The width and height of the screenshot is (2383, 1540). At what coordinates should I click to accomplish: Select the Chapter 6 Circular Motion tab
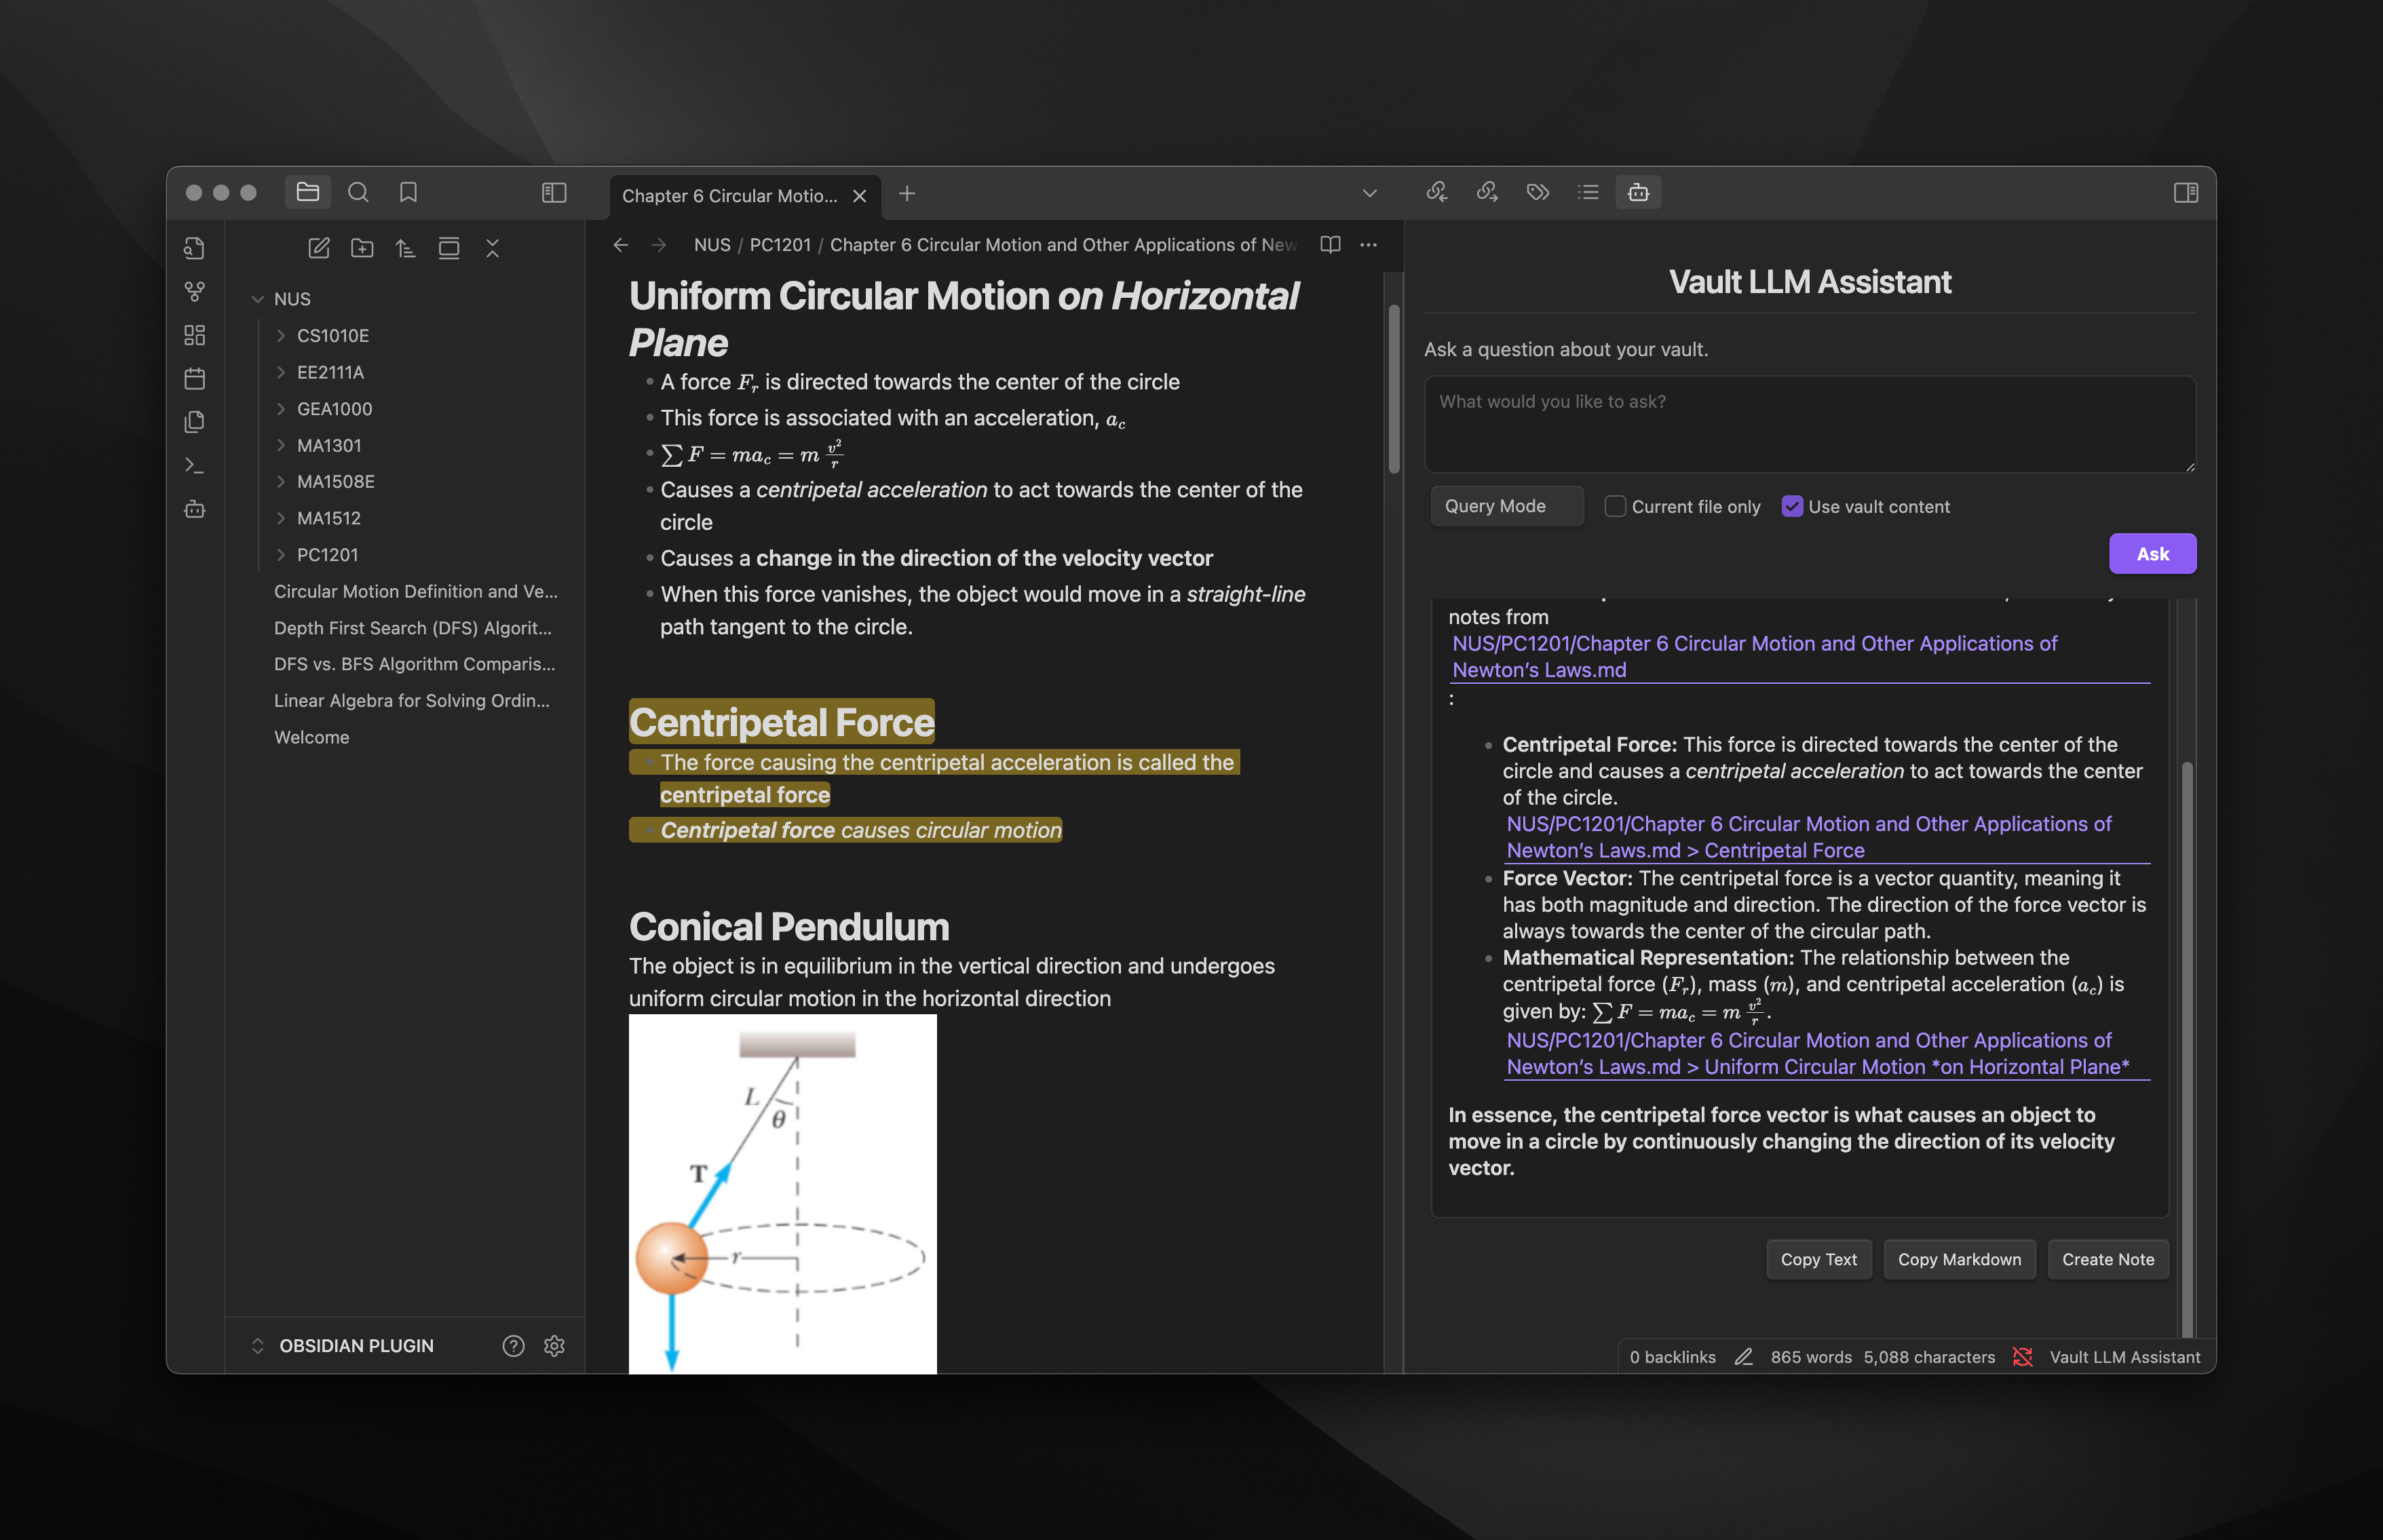(730, 196)
